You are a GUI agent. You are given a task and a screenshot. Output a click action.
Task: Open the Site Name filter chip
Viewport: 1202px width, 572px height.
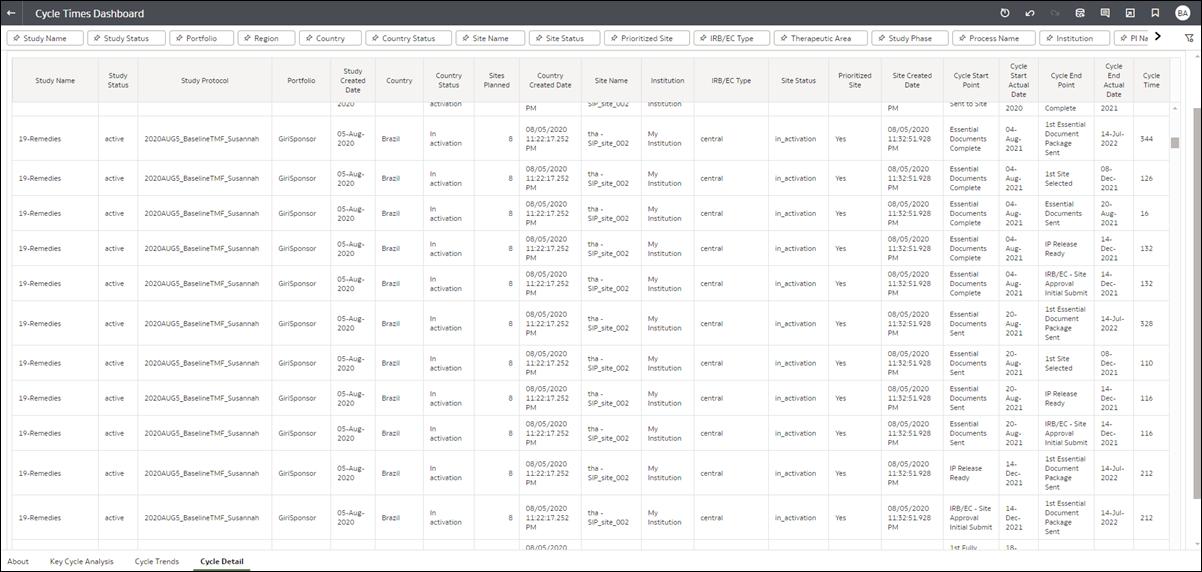tap(490, 38)
